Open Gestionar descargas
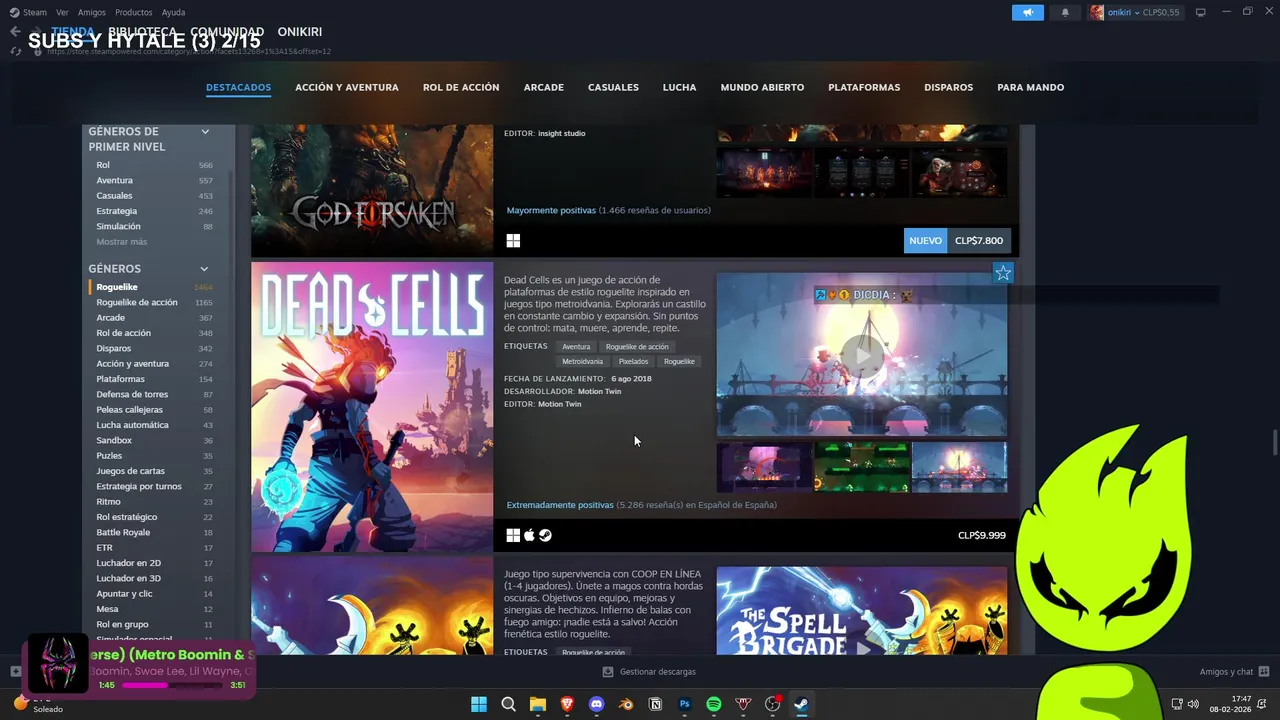The height and width of the screenshot is (720, 1280). tap(649, 672)
